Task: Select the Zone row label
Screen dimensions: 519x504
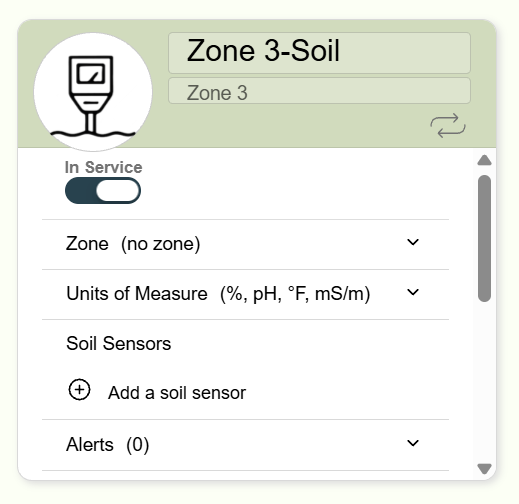Action: (87, 244)
